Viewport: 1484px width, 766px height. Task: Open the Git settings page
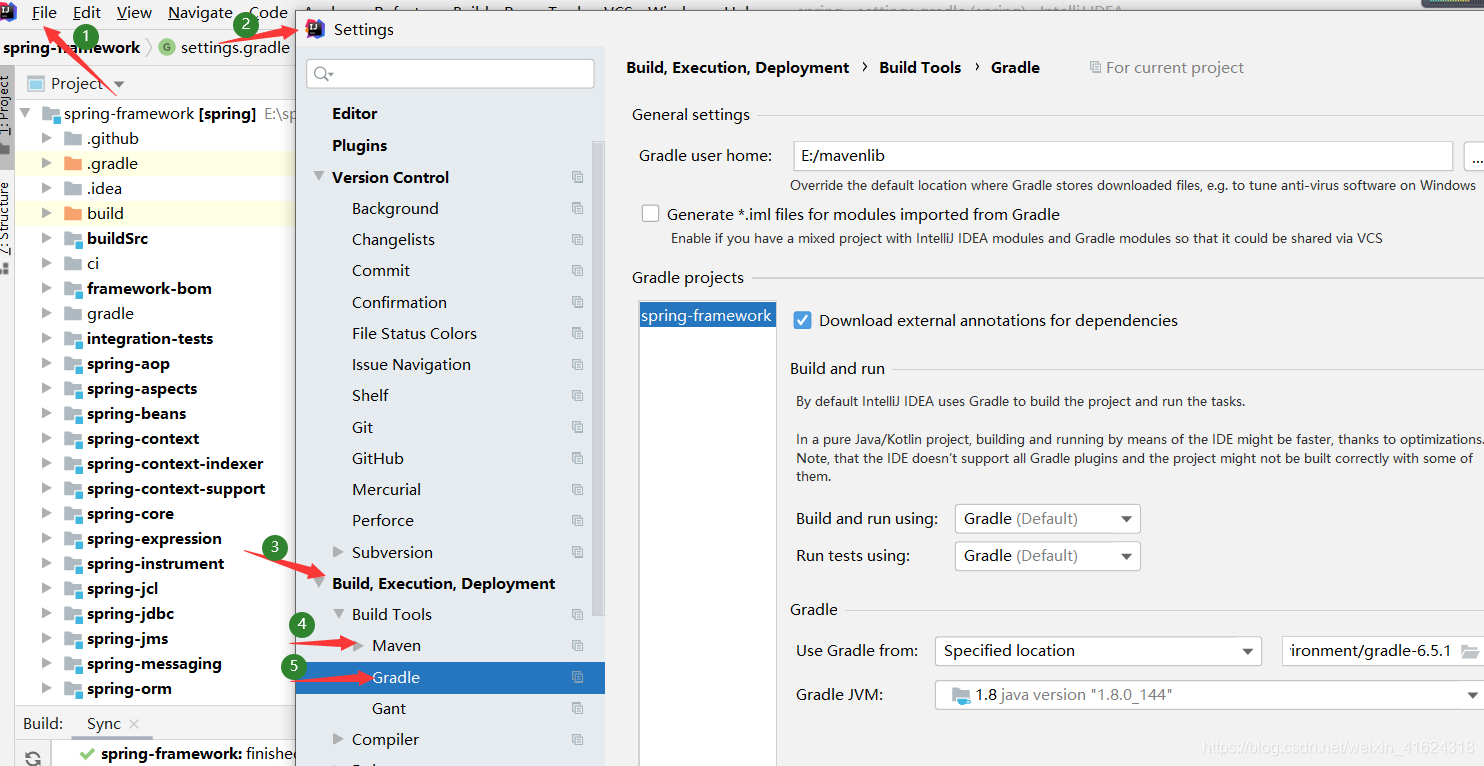pyautogui.click(x=362, y=428)
